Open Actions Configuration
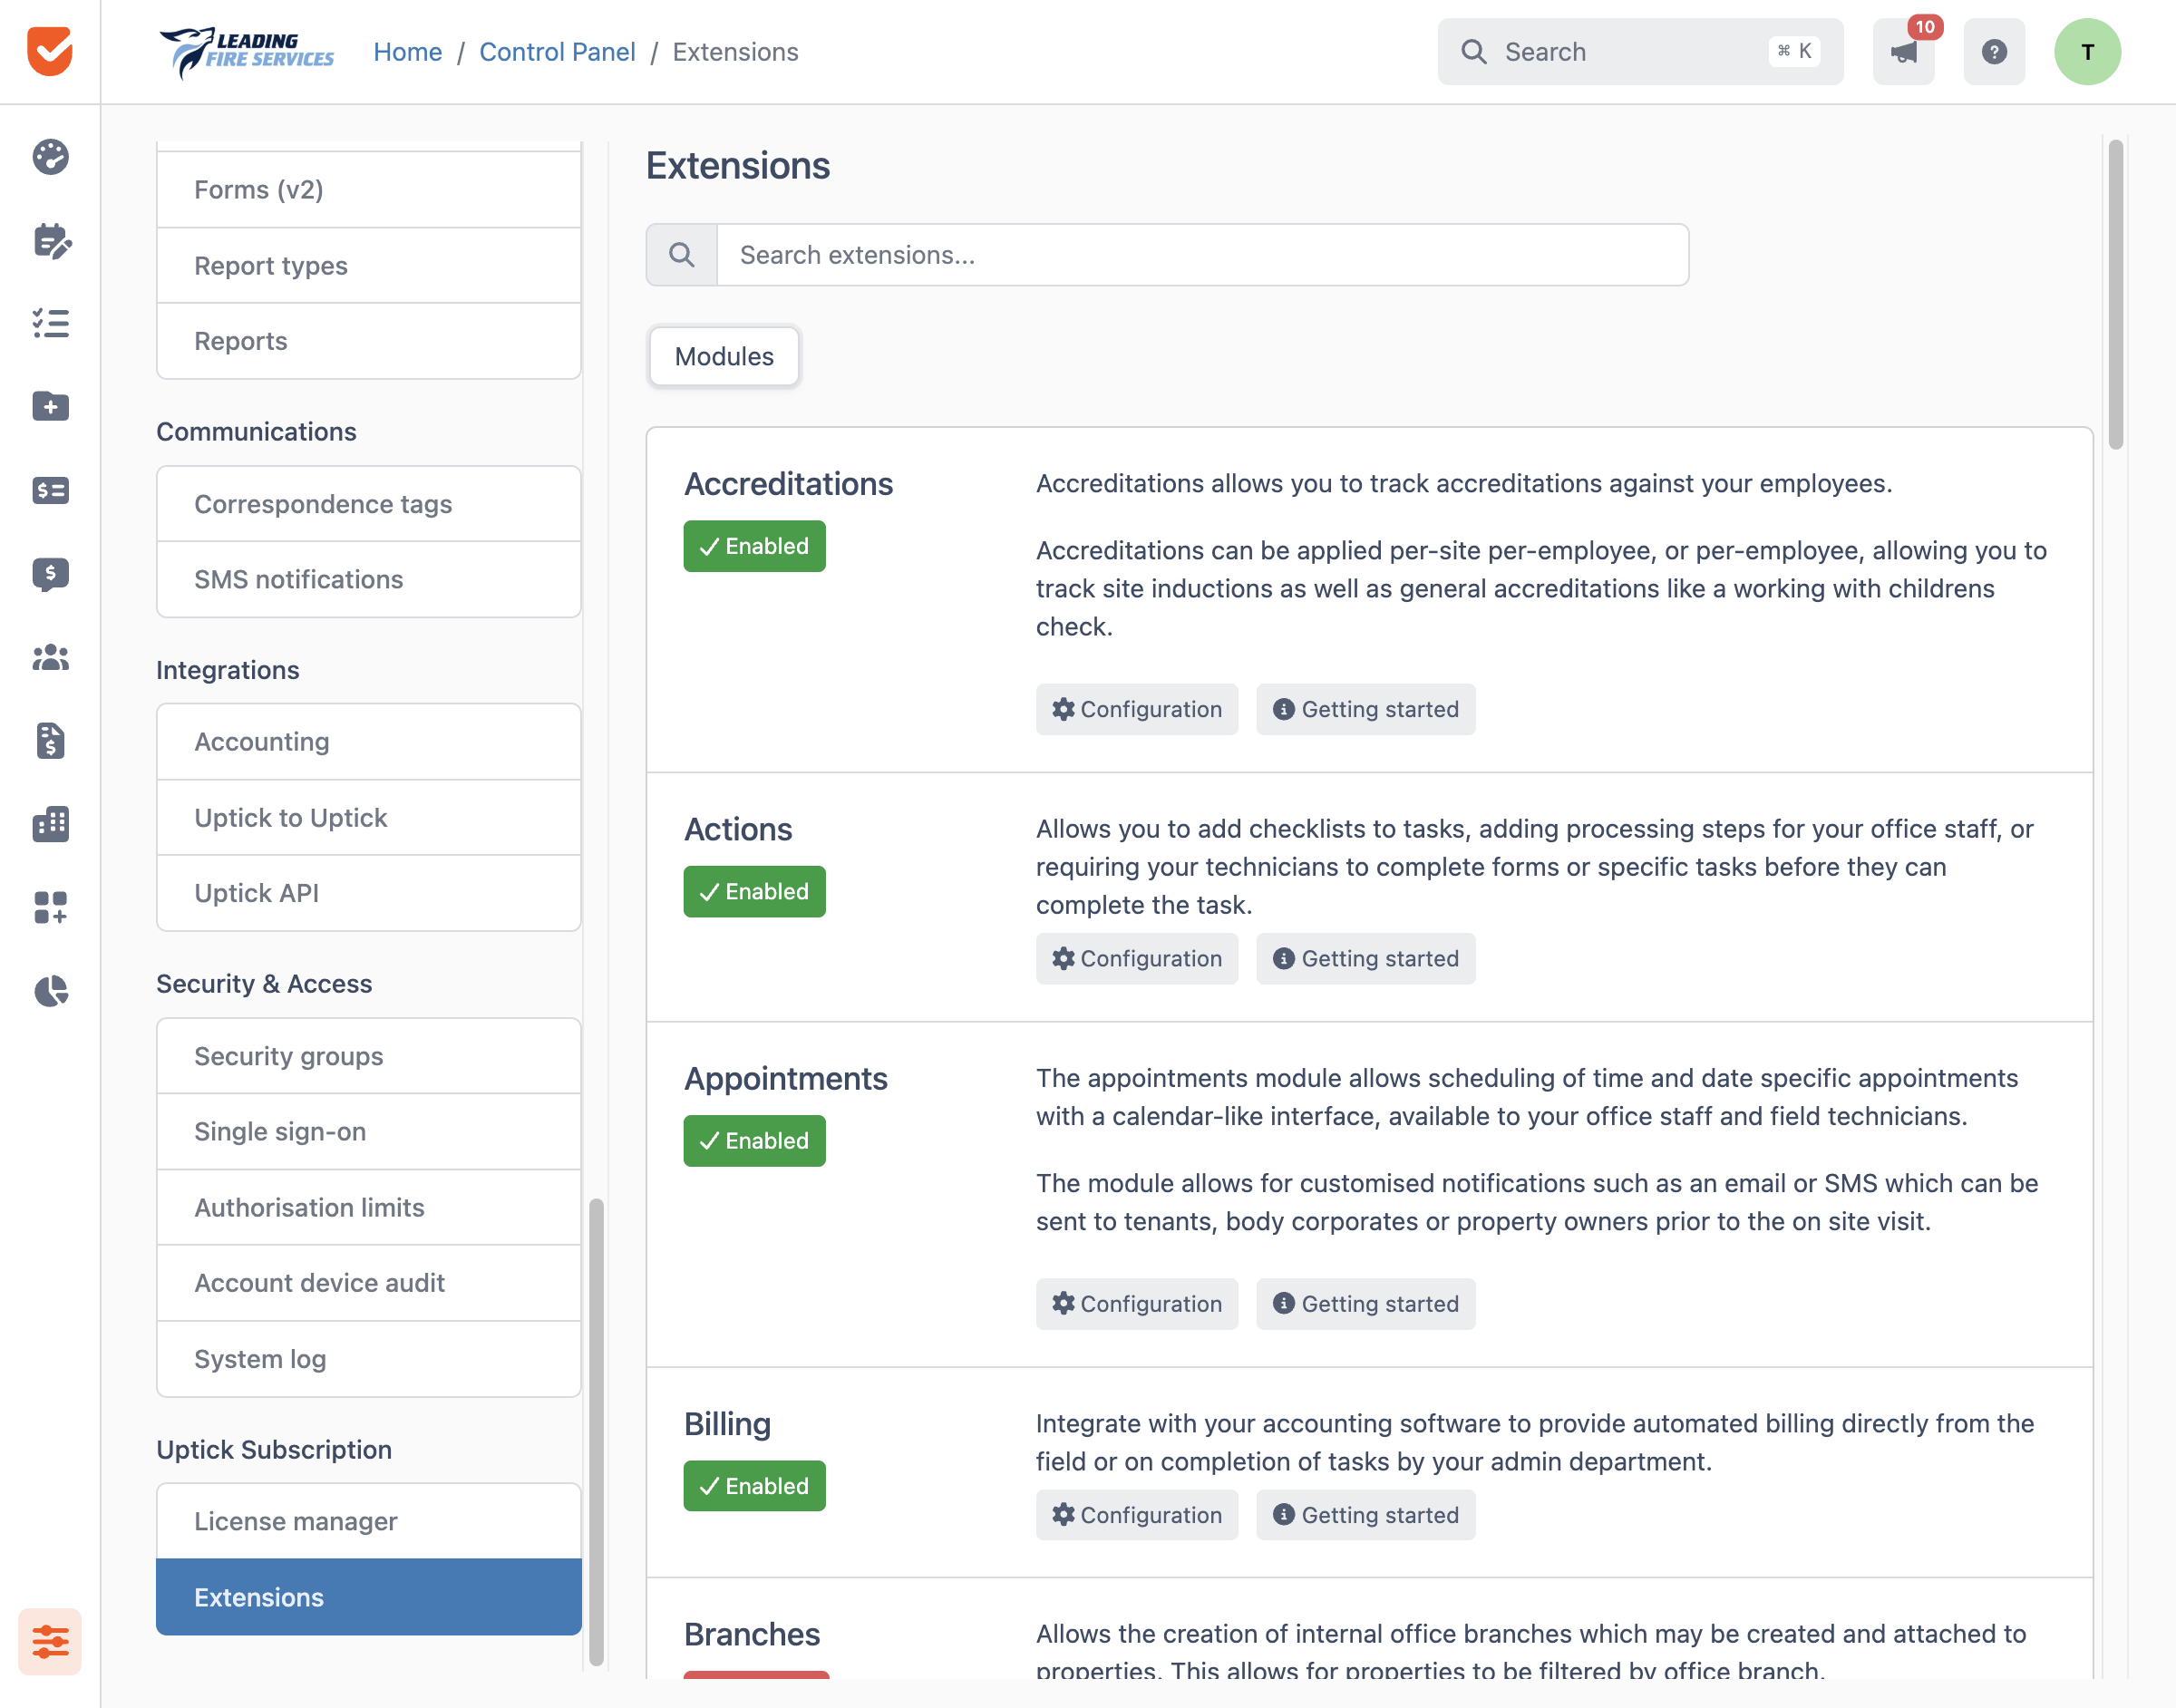Screen dimensions: 2176x1708 tap(1137, 958)
